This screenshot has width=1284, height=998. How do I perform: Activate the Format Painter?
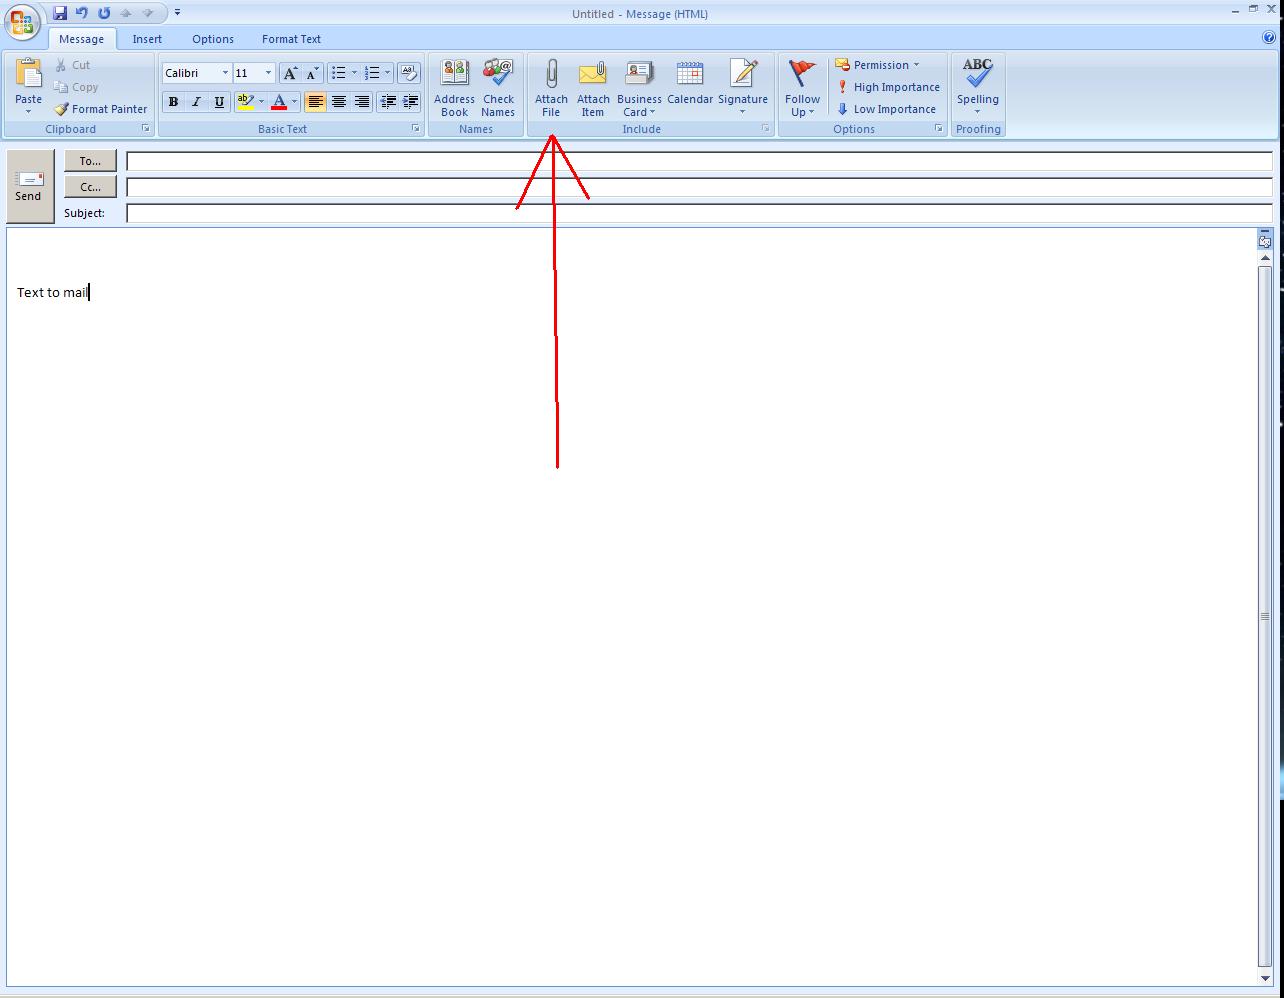pyautogui.click(x=101, y=109)
